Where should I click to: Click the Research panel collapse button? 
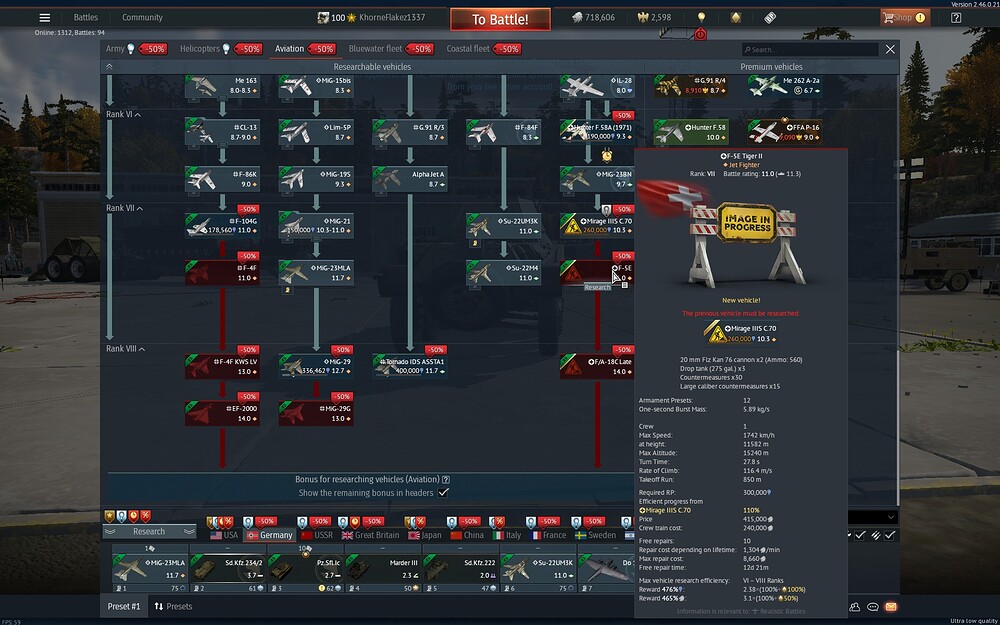(149, 532)
